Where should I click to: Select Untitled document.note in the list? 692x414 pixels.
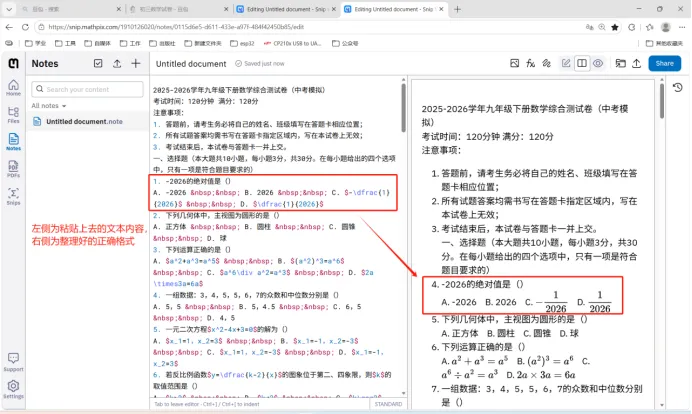[88, 121]
